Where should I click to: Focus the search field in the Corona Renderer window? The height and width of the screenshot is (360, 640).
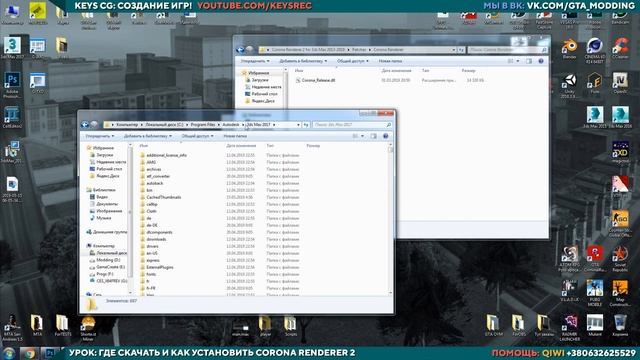coord(508,50)
